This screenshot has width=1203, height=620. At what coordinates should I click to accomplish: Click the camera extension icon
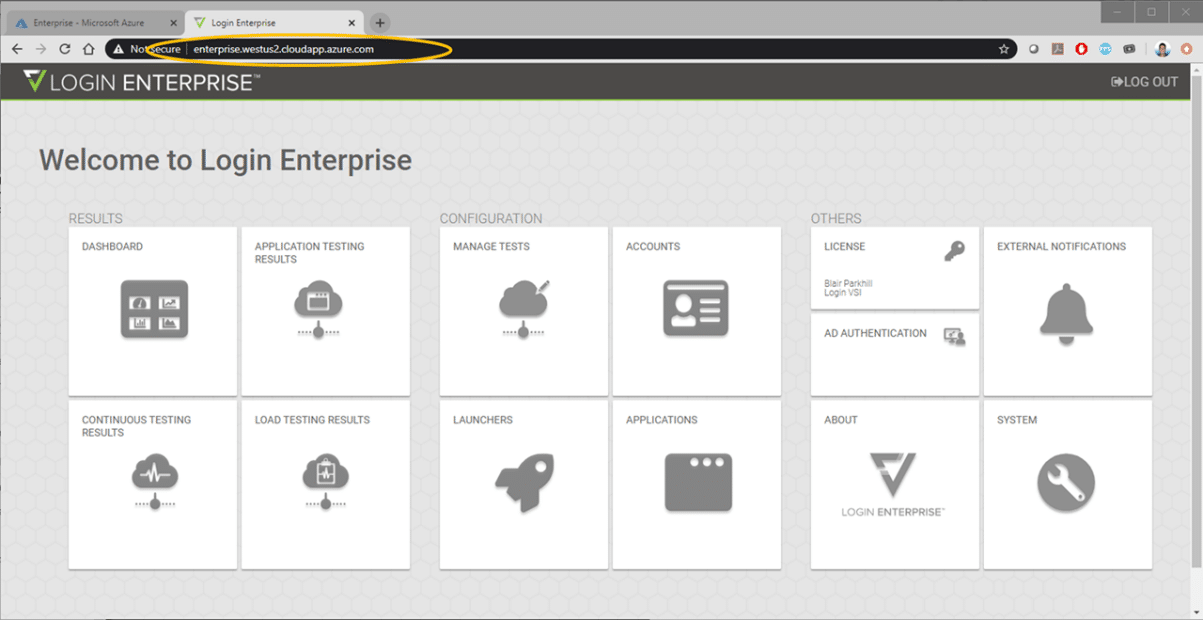1129,48
